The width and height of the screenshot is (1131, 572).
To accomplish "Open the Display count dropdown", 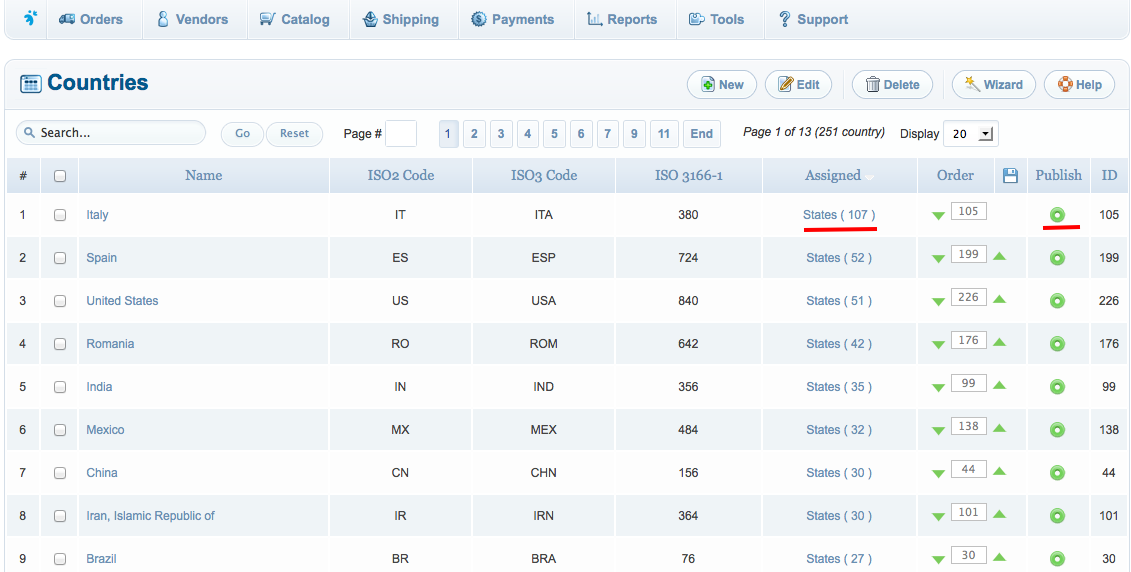I will [x=971, y=133].
